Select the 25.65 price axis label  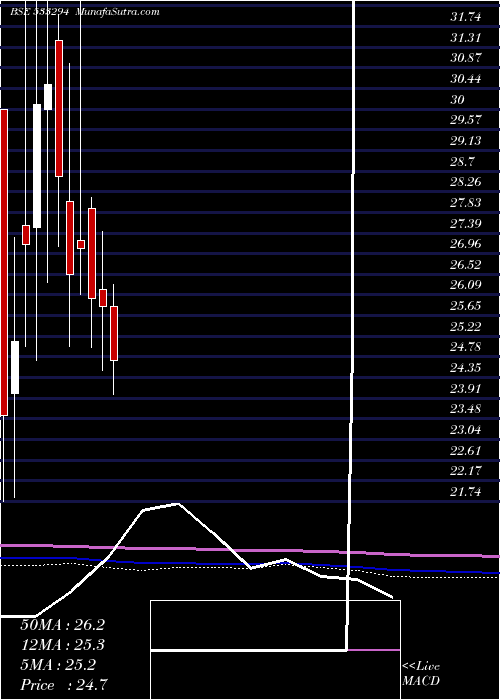[466, 306]
